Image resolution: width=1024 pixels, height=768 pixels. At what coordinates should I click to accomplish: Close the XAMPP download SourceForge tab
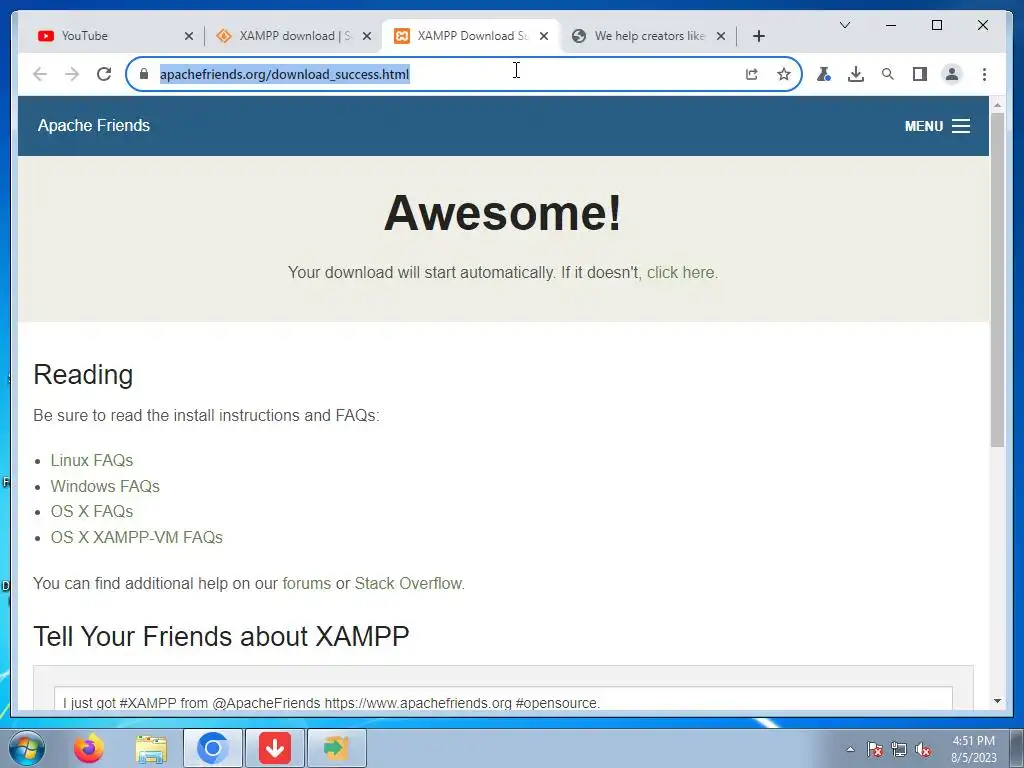367,36
